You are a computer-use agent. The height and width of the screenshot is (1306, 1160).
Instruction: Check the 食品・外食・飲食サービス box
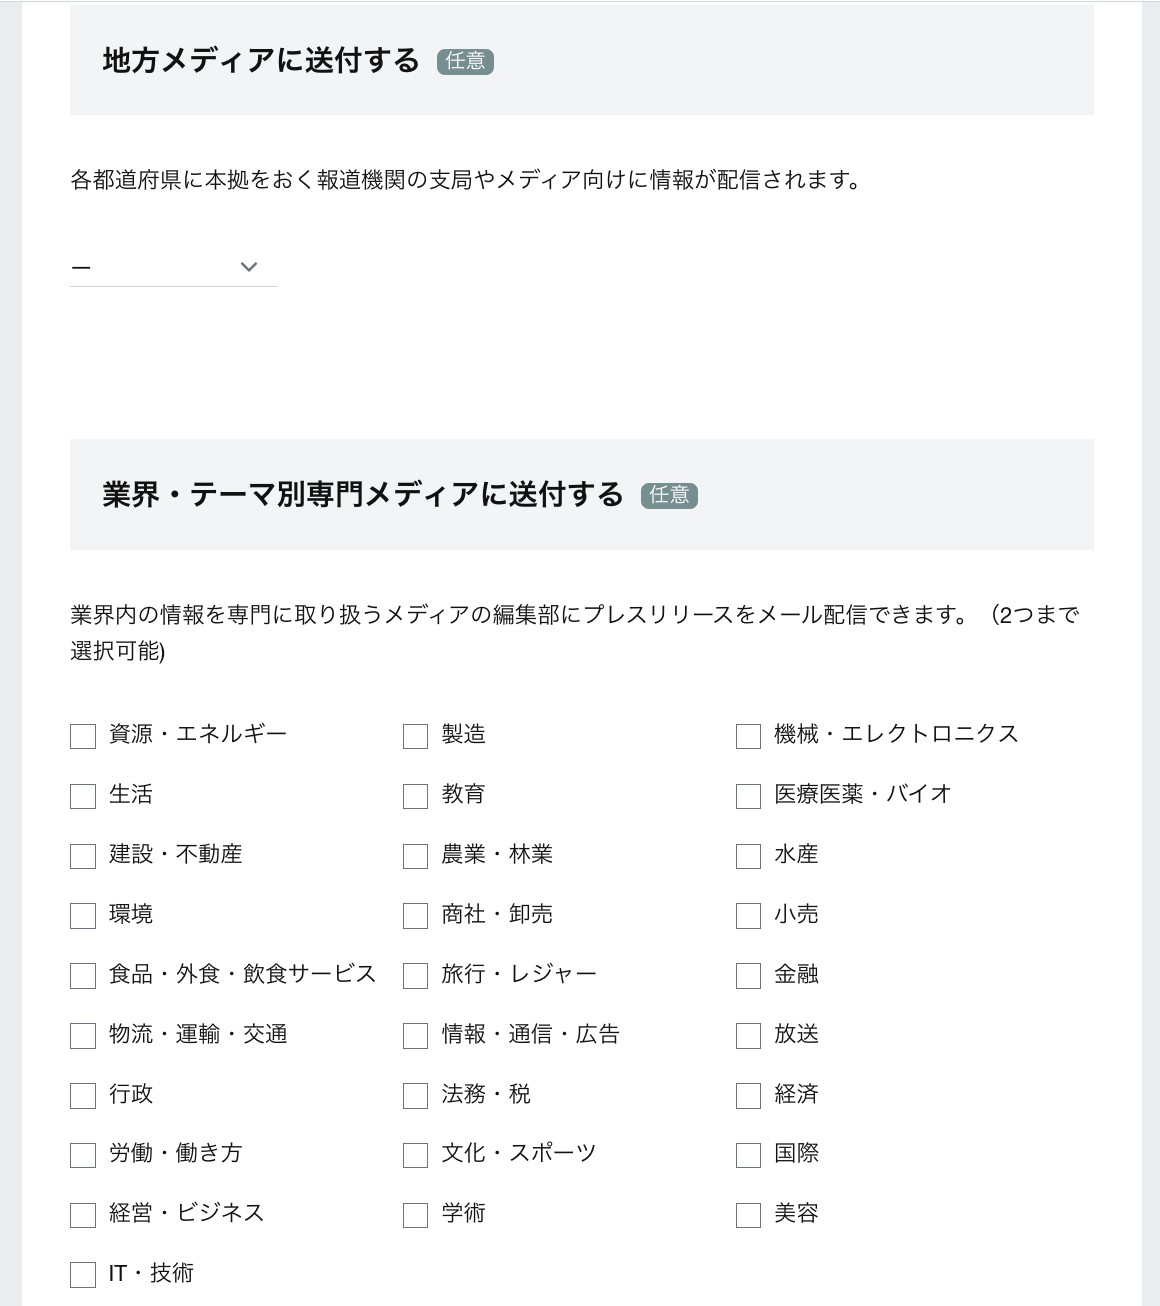tap(82, 976)
